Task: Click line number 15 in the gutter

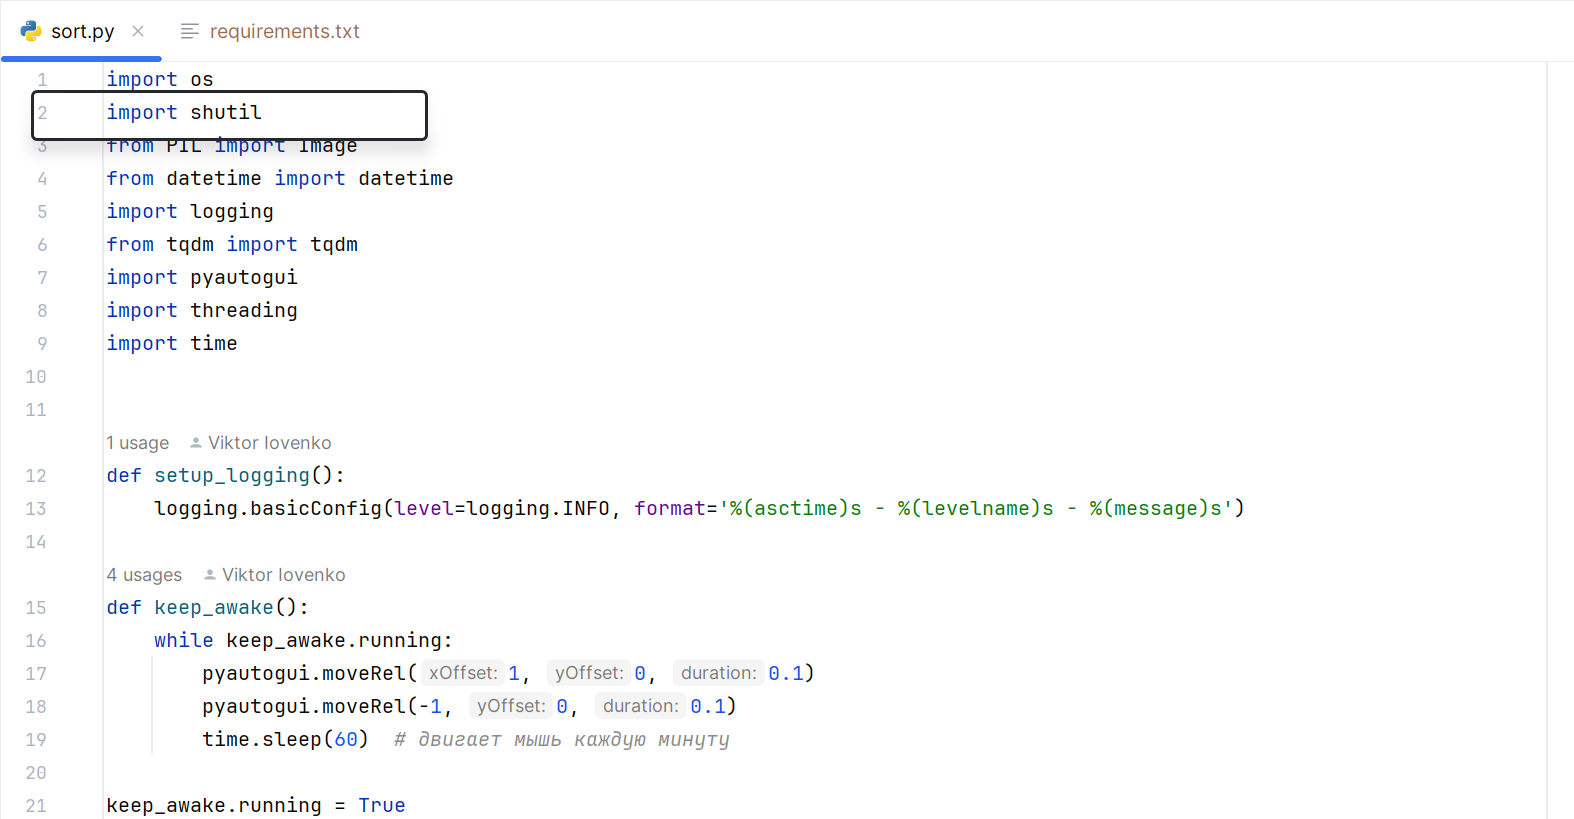Action: pyautogui.click(x=36, y=608)
